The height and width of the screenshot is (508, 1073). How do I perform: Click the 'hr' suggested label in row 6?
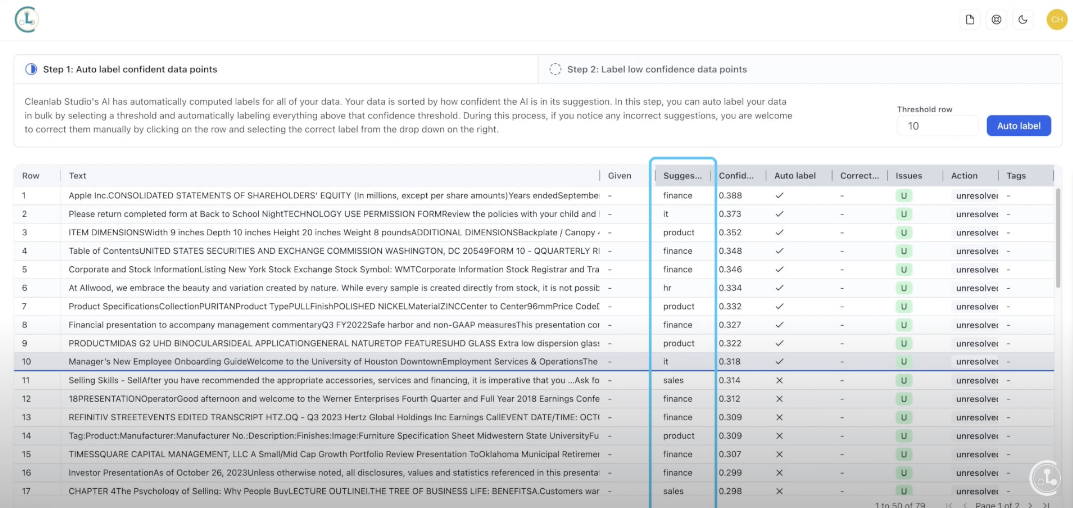[x=667, y=288]
